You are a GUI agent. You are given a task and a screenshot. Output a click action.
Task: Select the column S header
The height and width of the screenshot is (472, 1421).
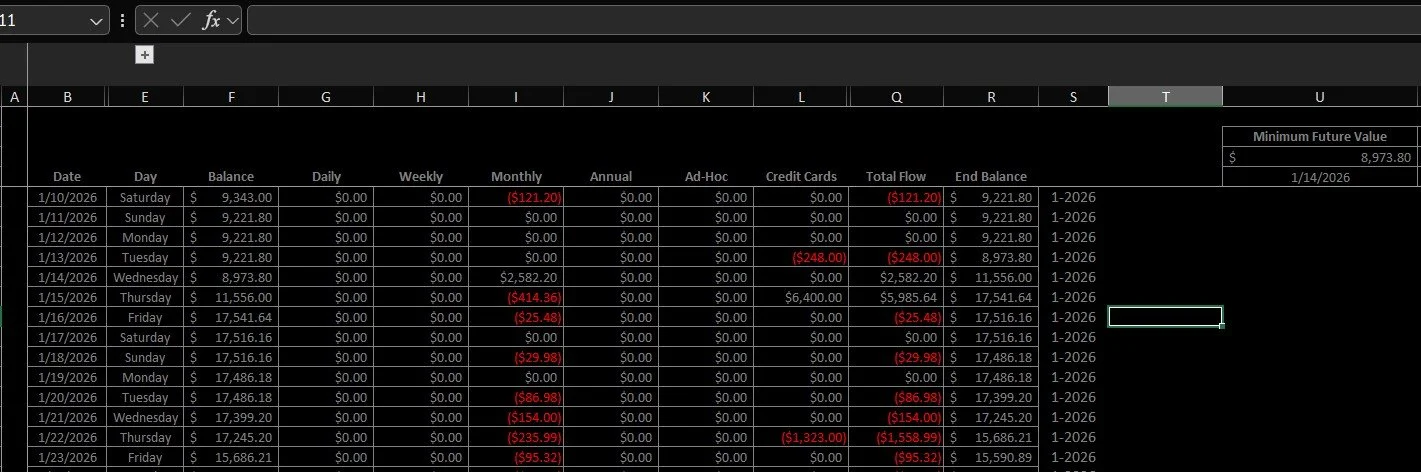(x=1073, y=97)
